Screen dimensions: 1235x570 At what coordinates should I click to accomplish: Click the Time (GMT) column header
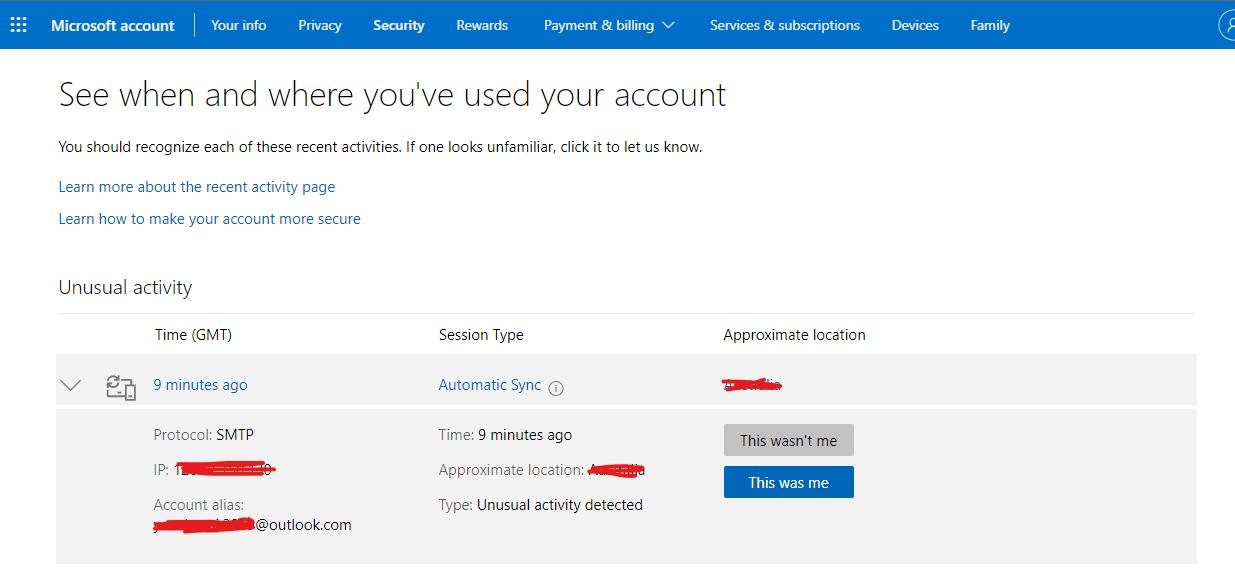[193, 335]
